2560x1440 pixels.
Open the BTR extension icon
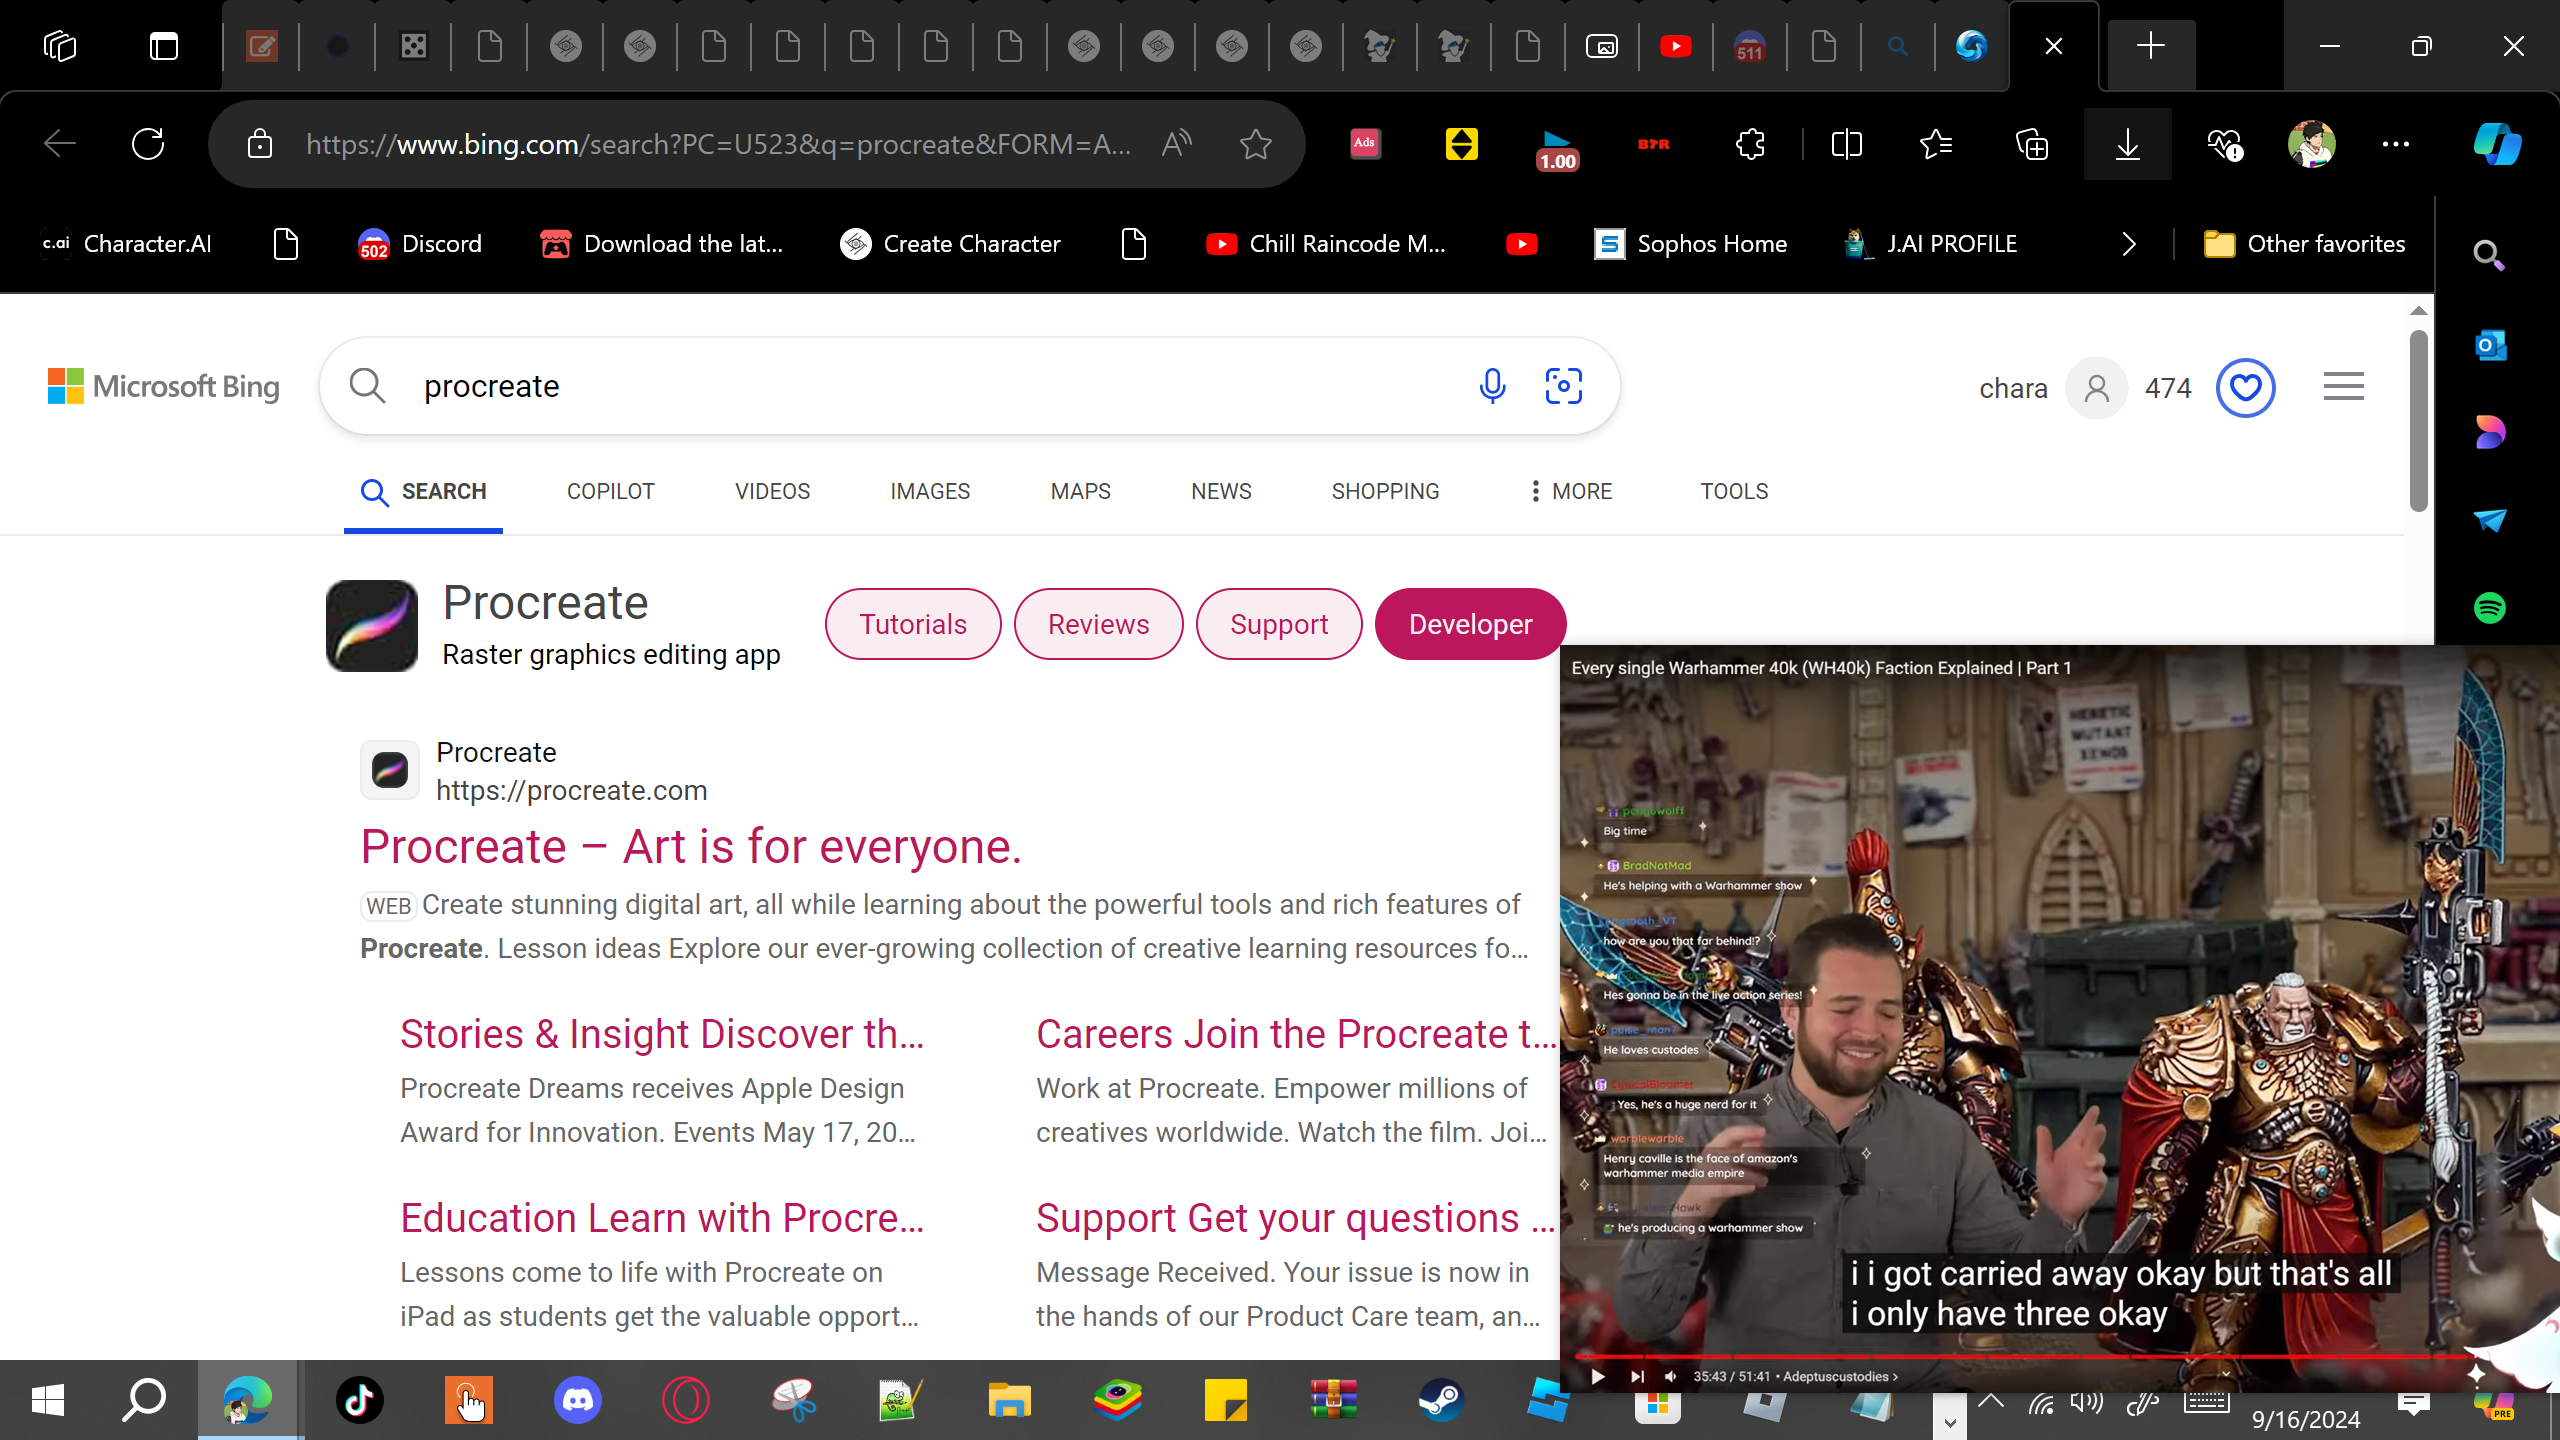point(1653,144)
